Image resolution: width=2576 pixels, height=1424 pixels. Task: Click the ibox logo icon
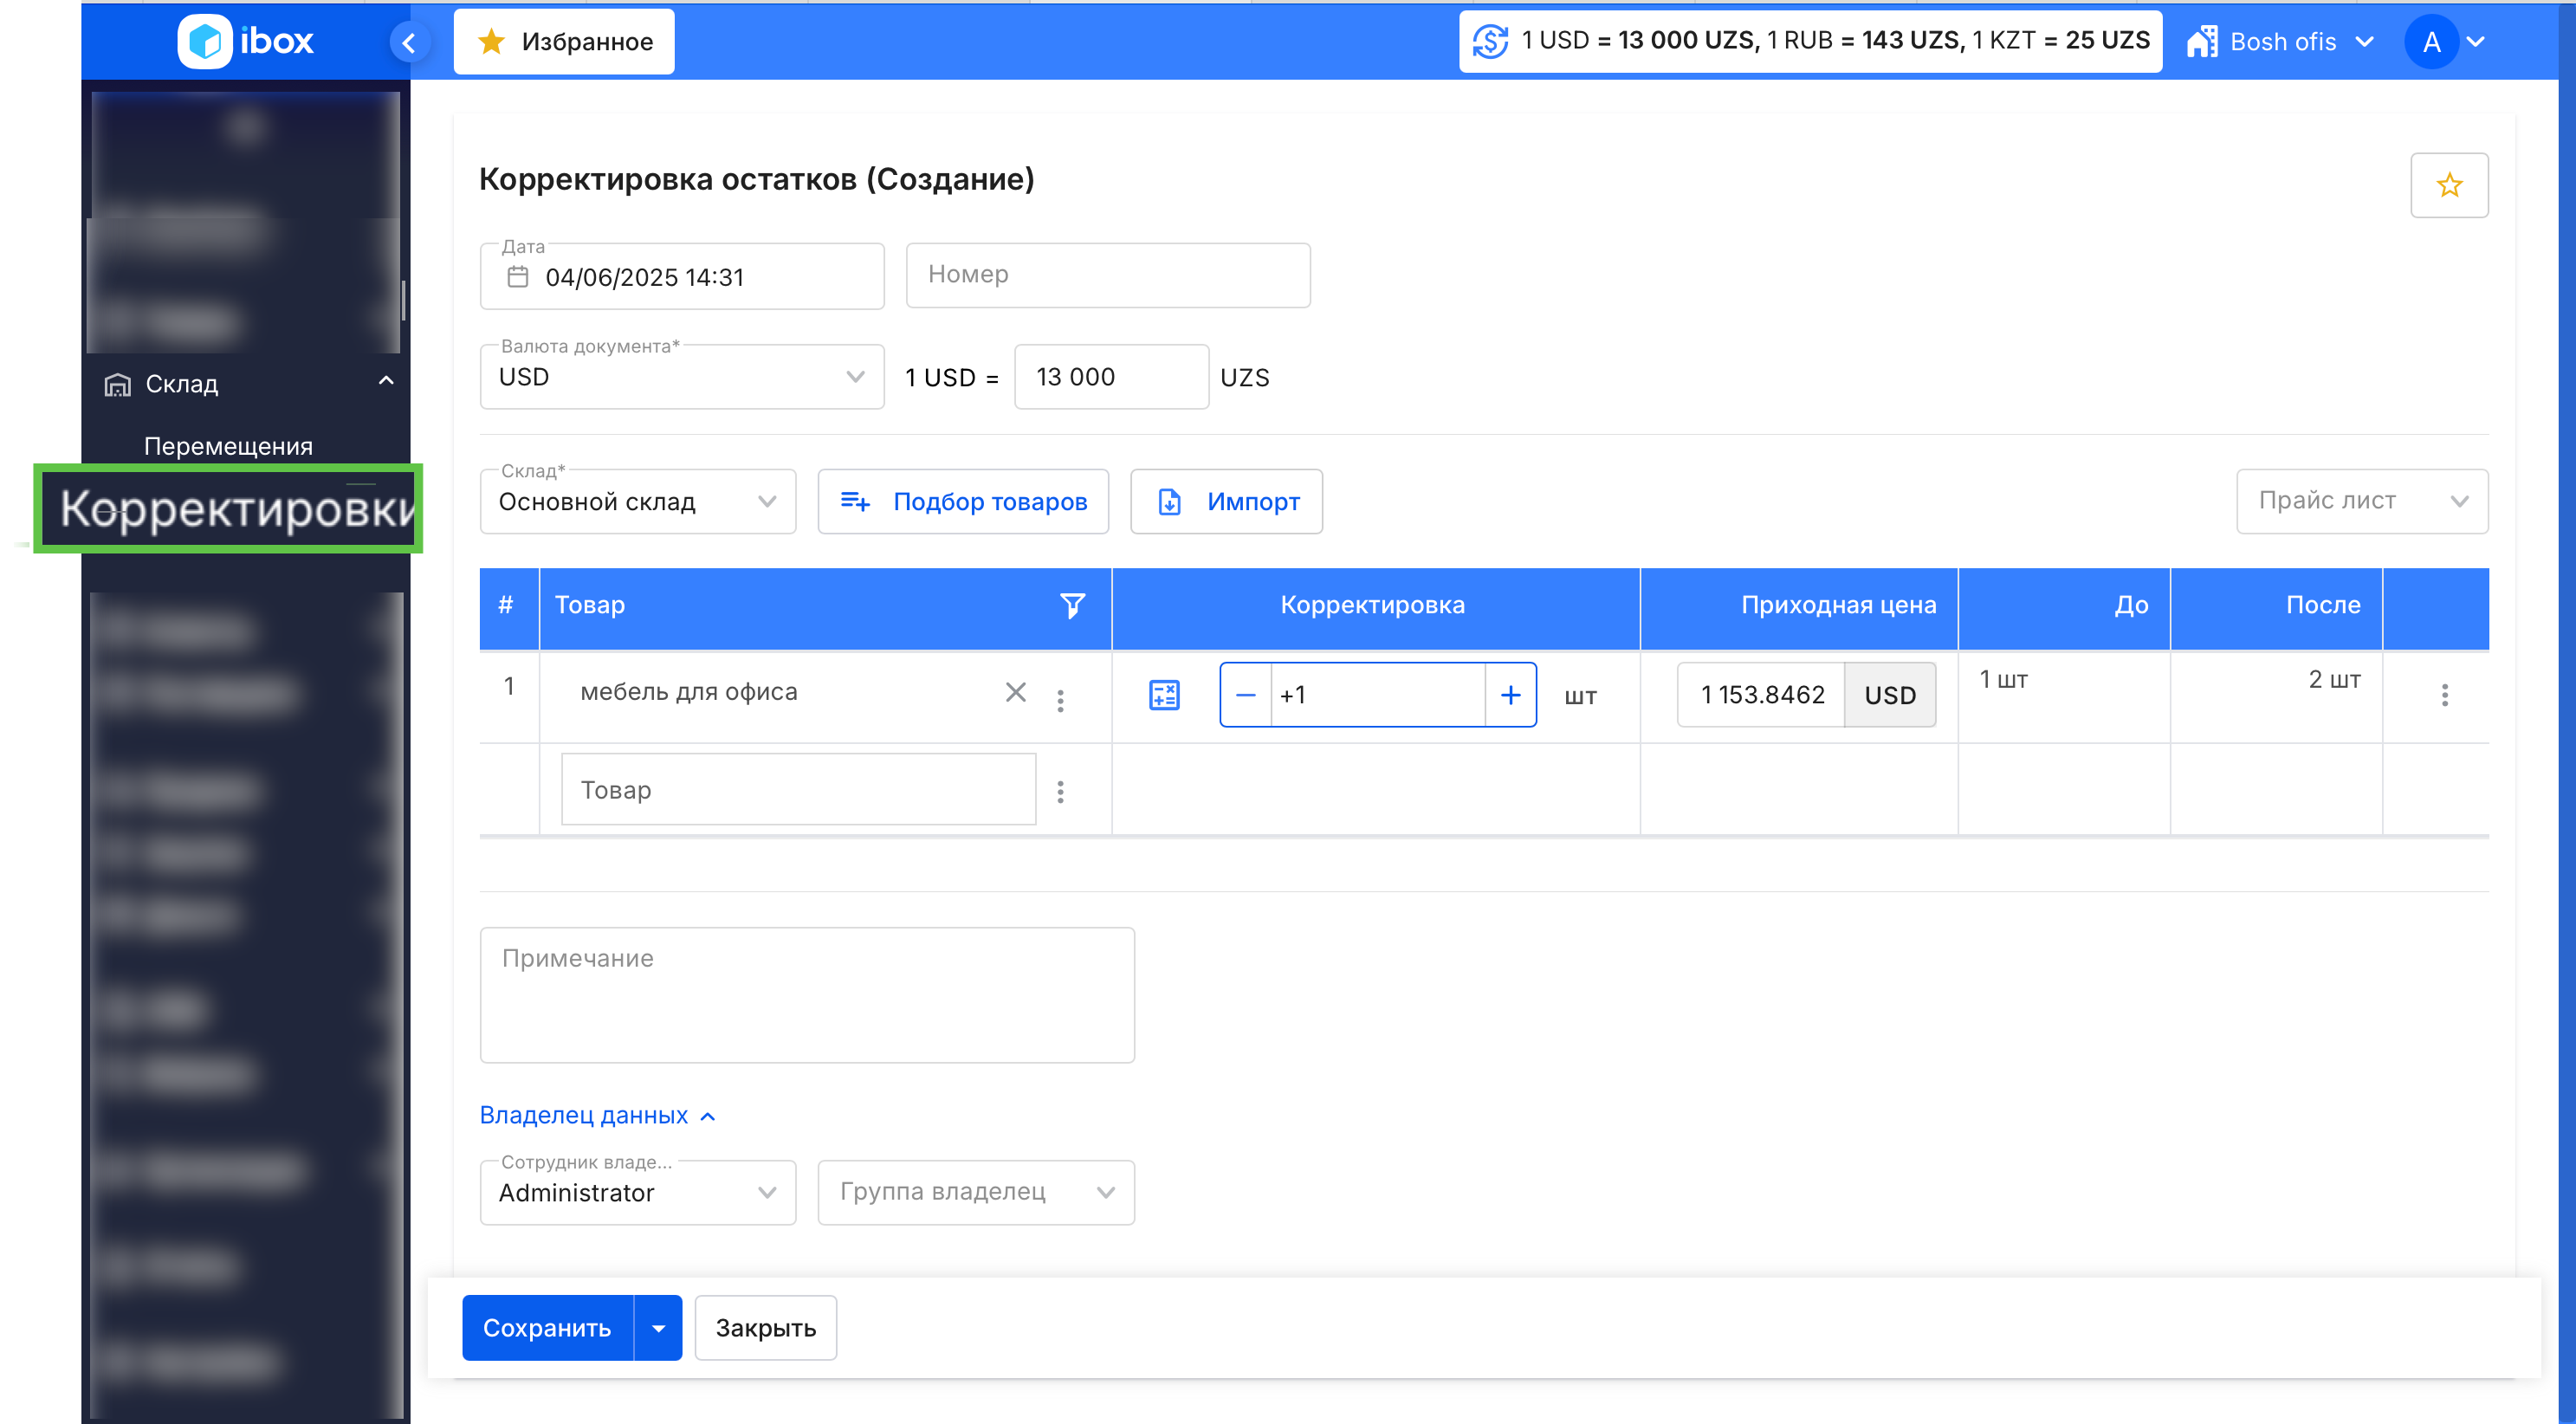(x=205, y=42)
